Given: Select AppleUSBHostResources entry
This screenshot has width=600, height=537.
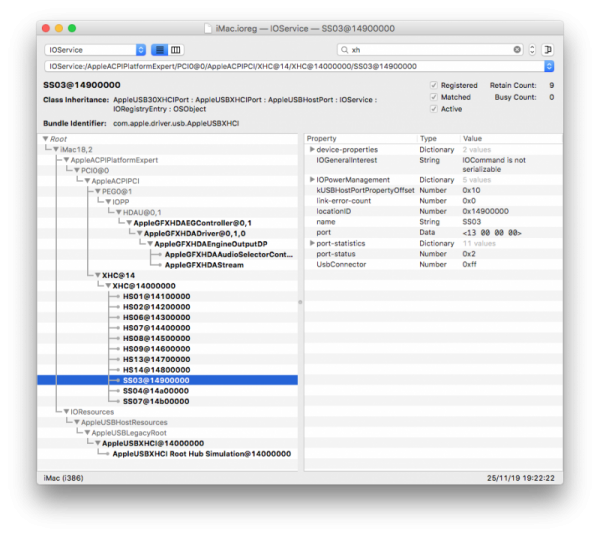Looking at the screenshot, I should point(124,422).
